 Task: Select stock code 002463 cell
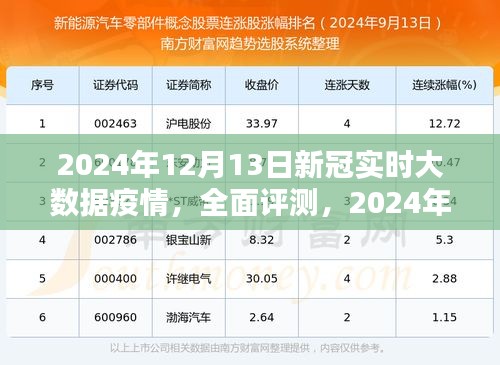click(x=115, y=124)
